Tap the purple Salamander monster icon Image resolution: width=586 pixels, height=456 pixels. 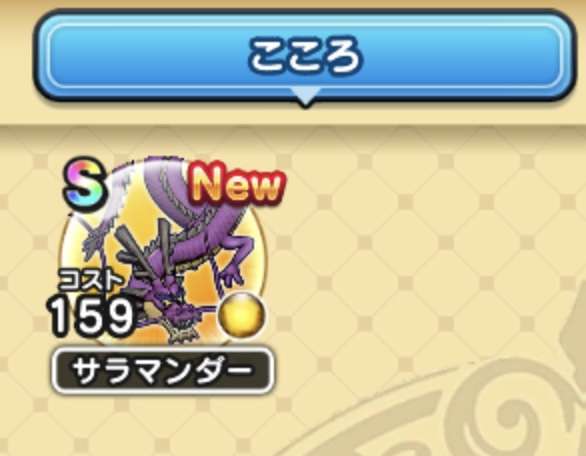tap(164, 250)
